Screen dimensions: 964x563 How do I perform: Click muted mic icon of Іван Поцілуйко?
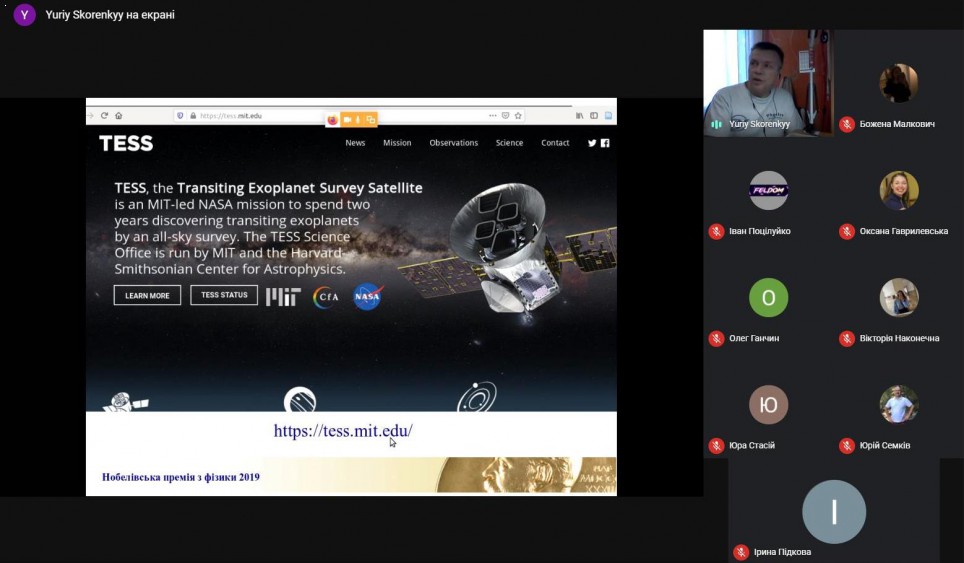point(716,232)
